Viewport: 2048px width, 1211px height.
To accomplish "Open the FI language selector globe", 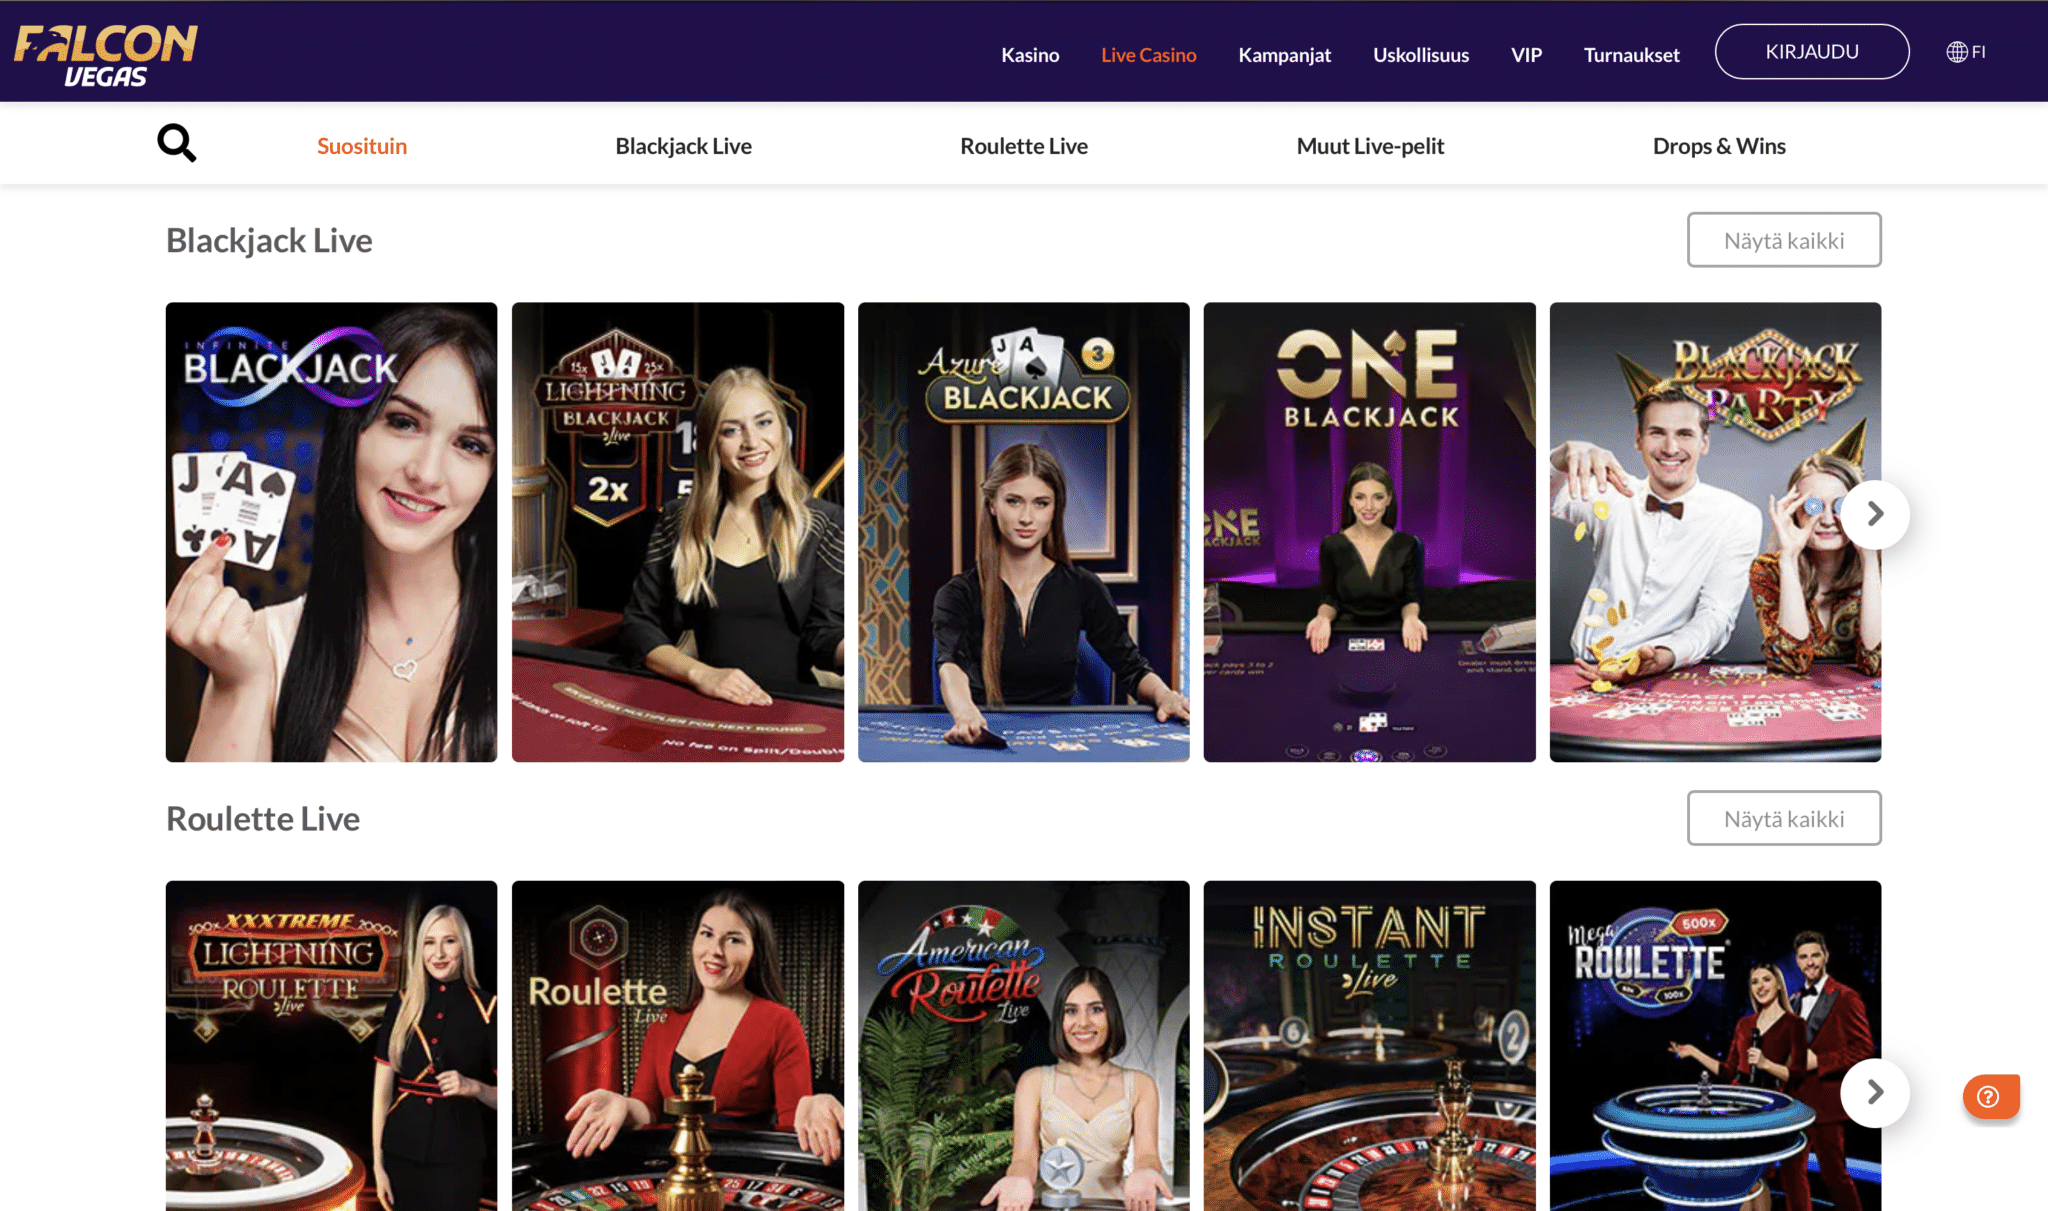I will [x=1966, y=52].
